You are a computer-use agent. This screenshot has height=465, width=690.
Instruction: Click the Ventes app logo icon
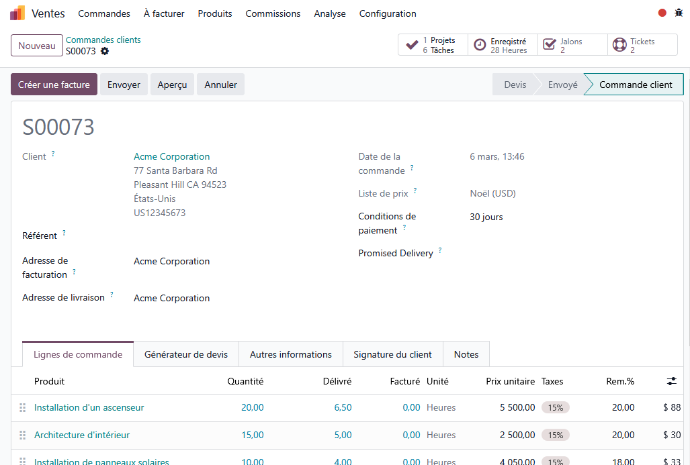point(18,14)
